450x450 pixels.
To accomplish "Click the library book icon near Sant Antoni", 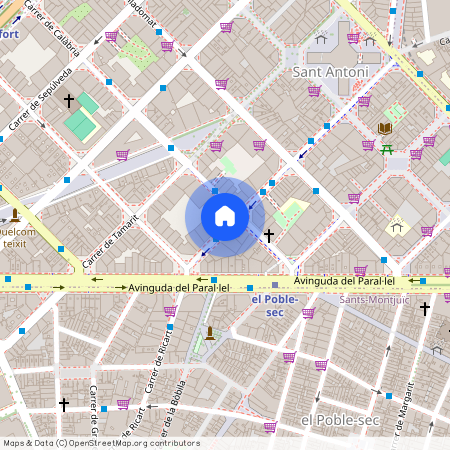I will point(384,128).
